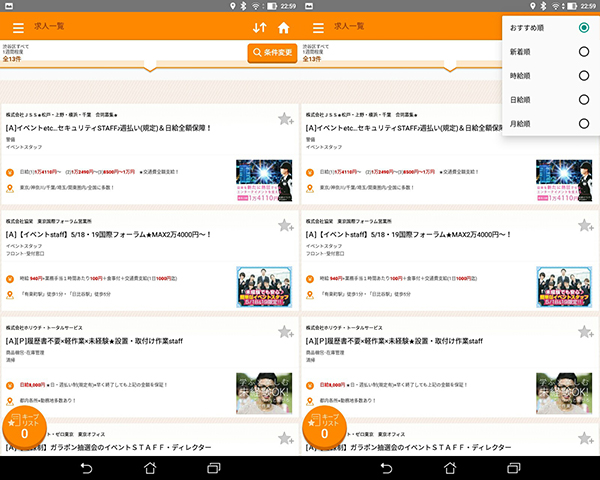Open hamburger menu in right screen
The image size is (600, 480).
click(318, 28)
